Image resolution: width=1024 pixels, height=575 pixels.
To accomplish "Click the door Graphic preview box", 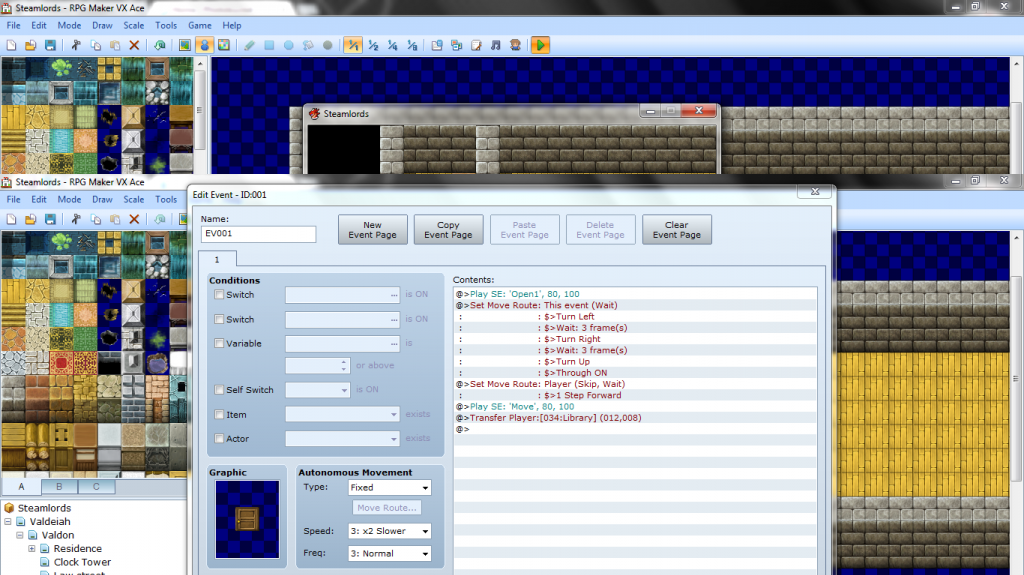I will [247, 519].
